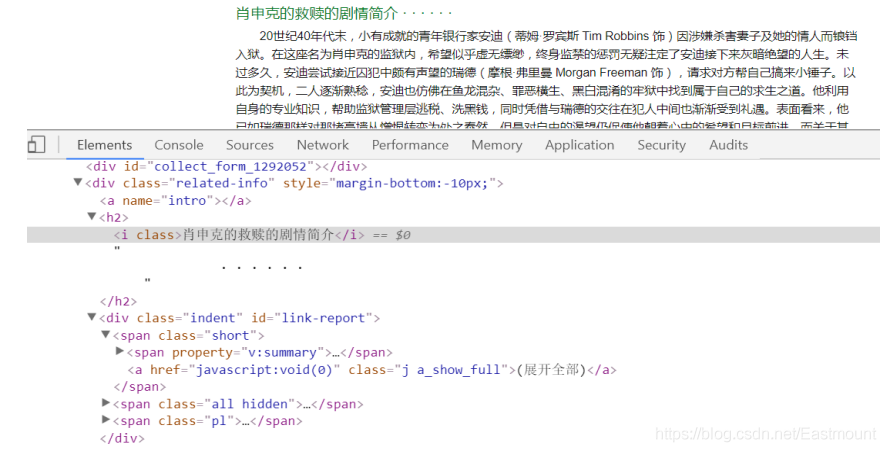Select the closing /div tag line
This screenshot has height=452, width=886.
click(x=122, y=438)
